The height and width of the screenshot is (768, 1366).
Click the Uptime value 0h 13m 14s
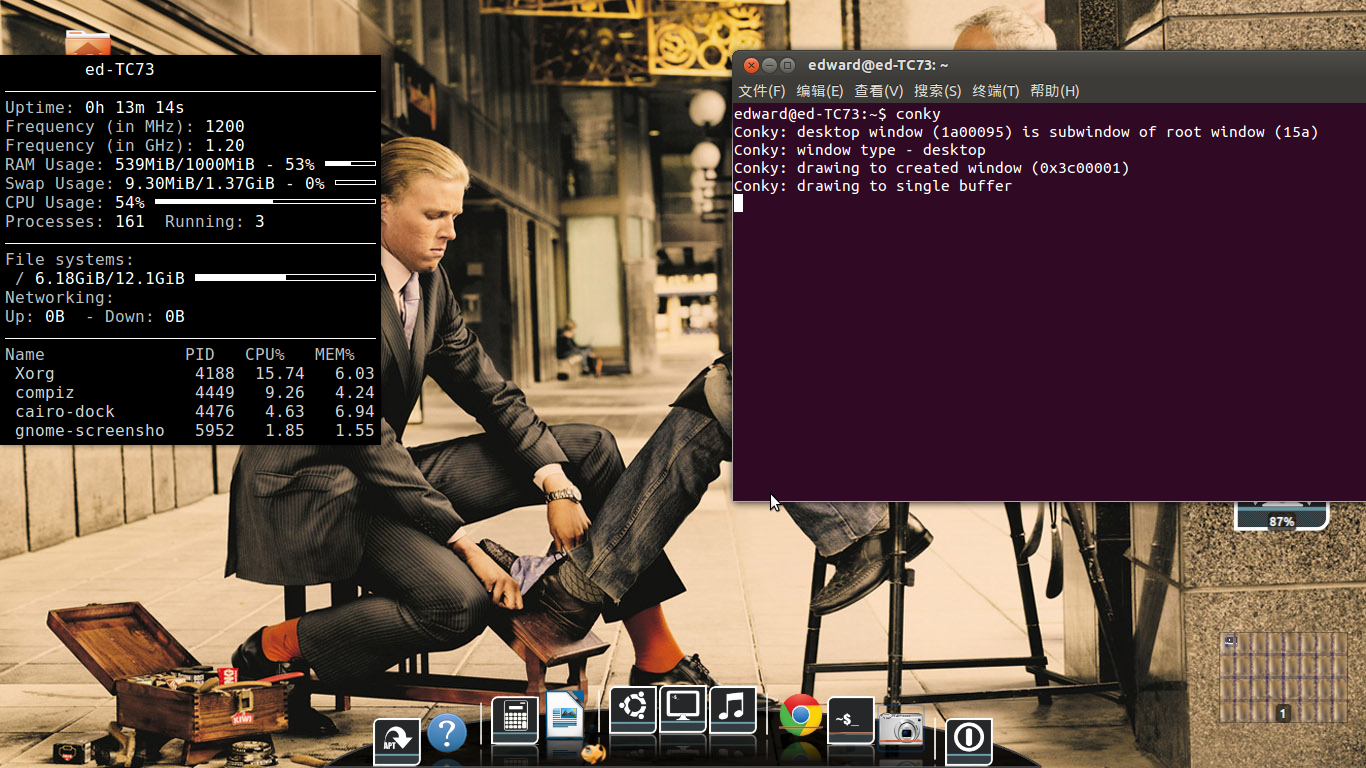pyautogui.click(x=135, y=108)
